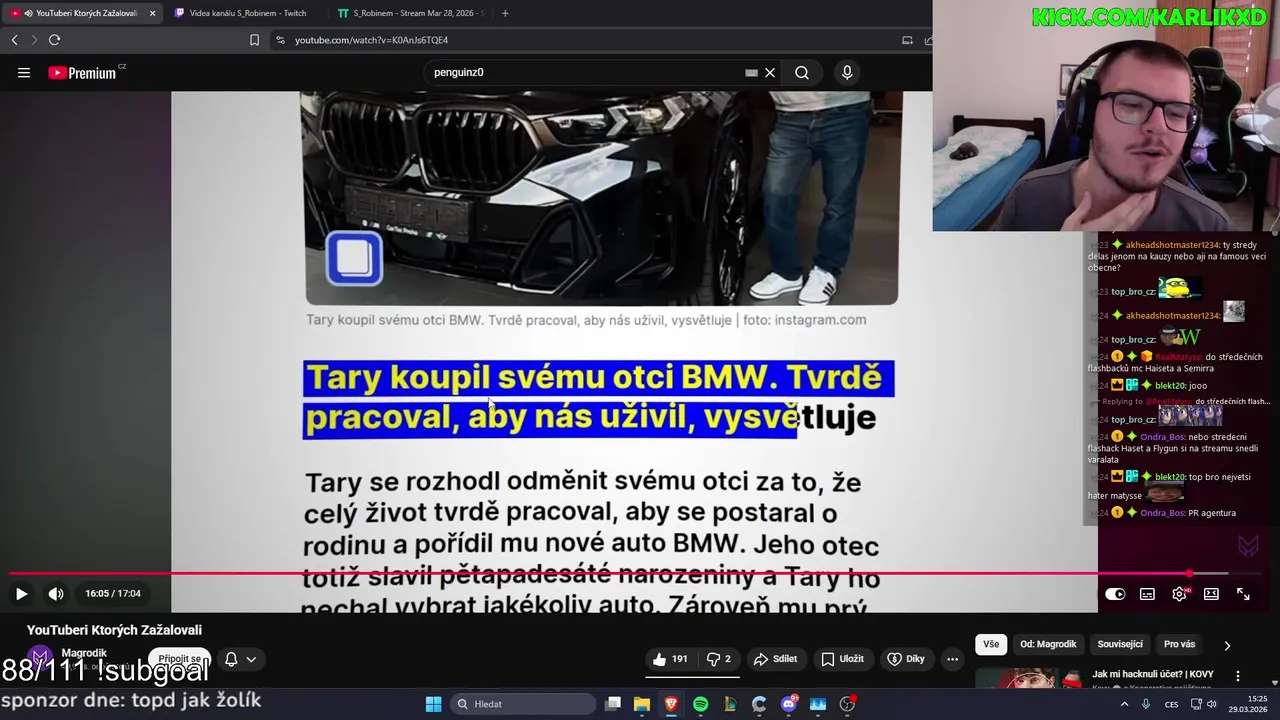
Task: Run search with magnifier button
Action: coord(802,73)
